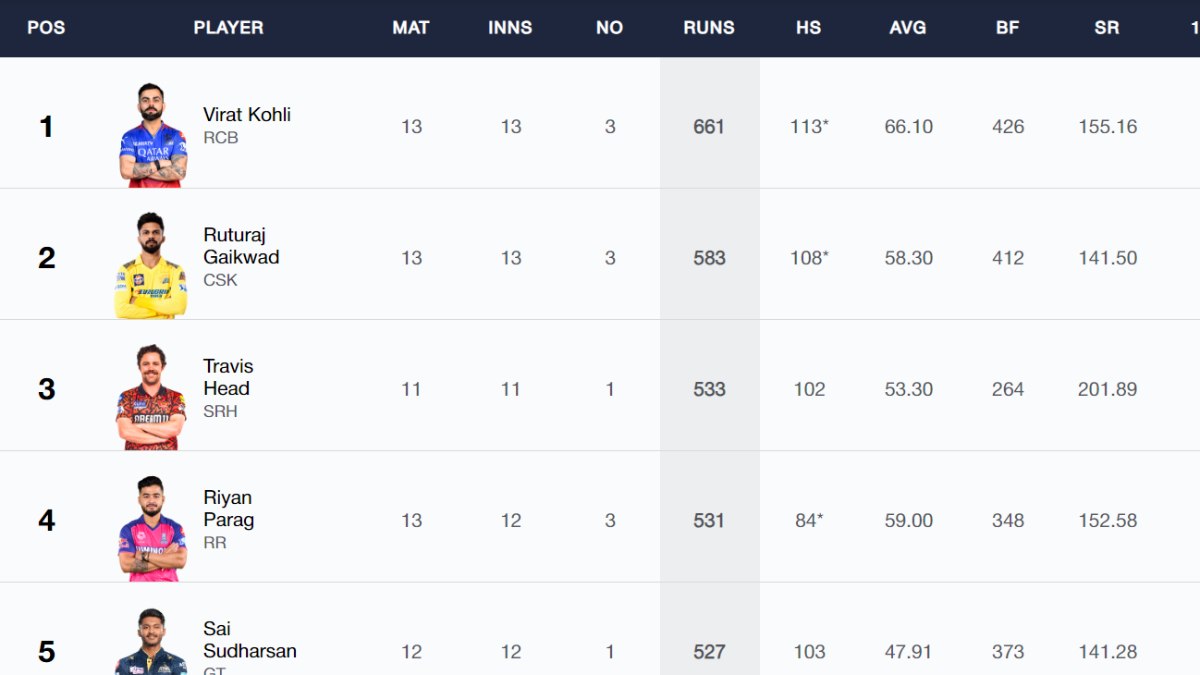
Task: Sort by MAT column header
Action: [411, 28]
